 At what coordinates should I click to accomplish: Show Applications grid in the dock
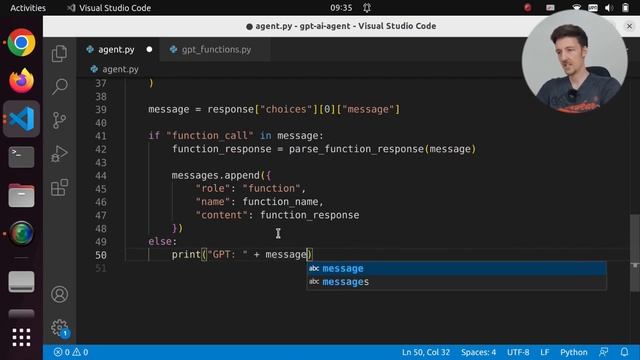21,338
